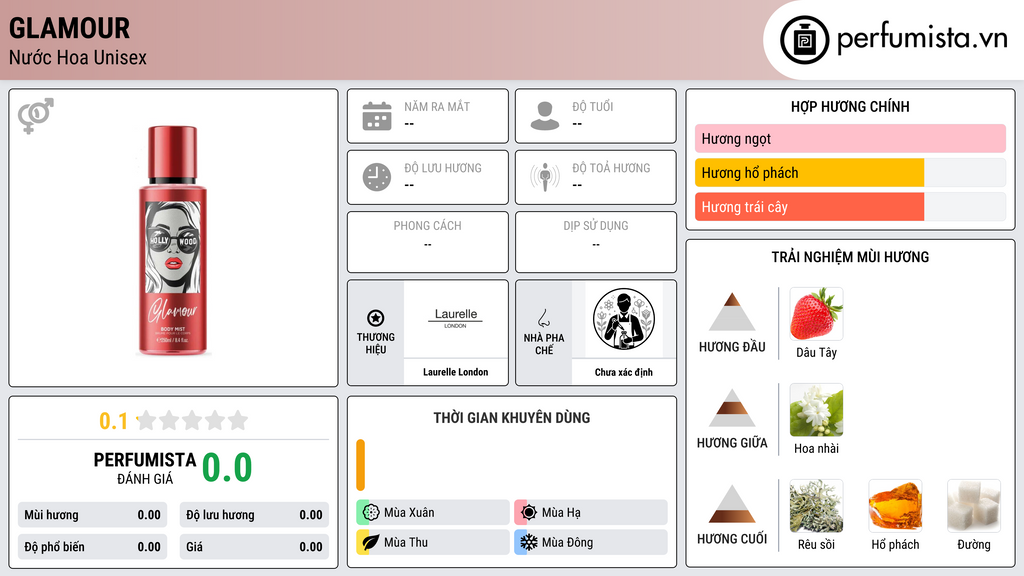Click the Laurelle London brand logo
This screenshot has width=1024, height=576.
coord(456,318)
